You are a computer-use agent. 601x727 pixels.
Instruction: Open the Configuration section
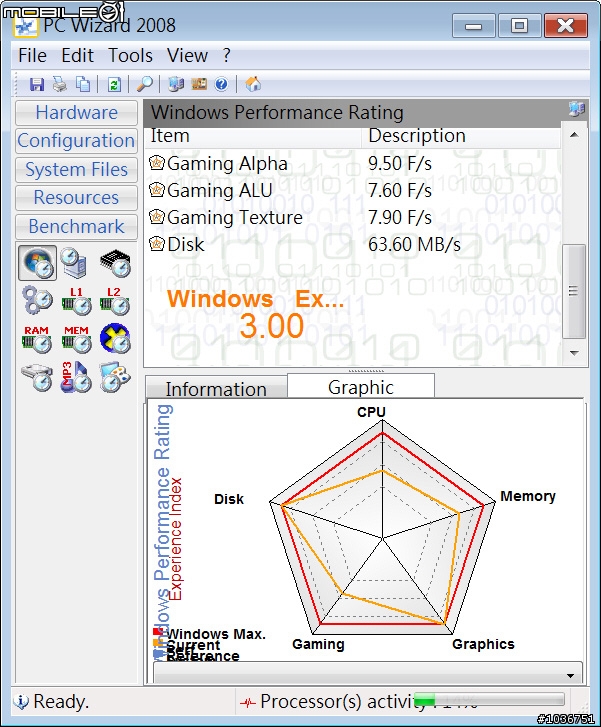[x=77, y=141]
